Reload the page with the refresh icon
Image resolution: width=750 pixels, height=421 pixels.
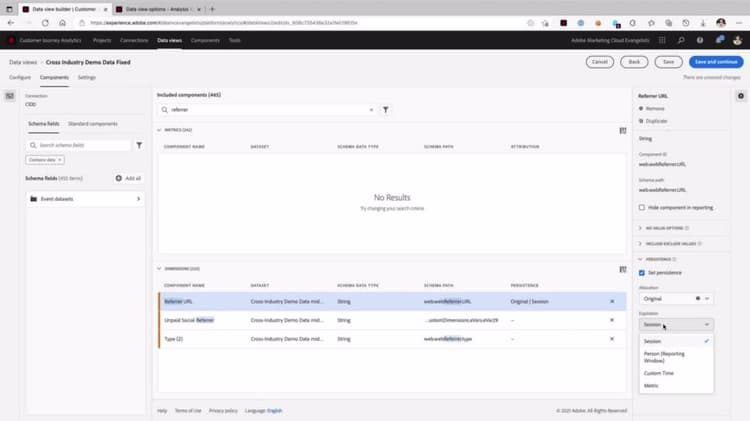click(45, 22)
